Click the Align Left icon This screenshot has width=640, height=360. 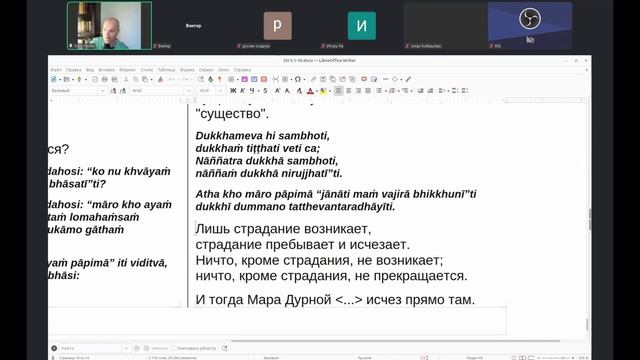coord(338,91)
